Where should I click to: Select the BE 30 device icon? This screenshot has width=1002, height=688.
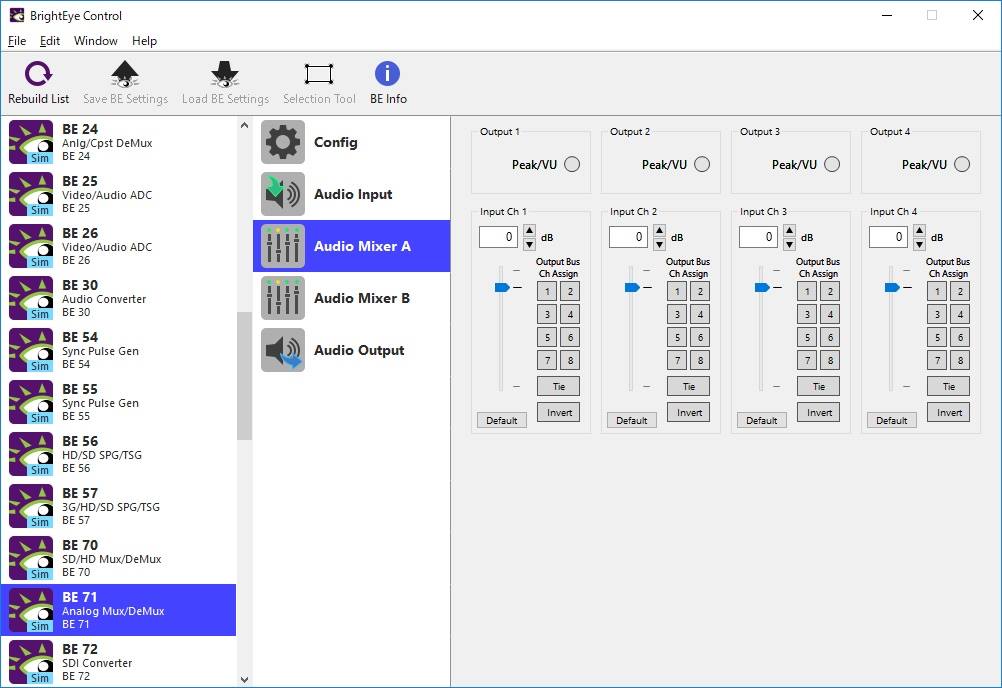click(31, 298)
